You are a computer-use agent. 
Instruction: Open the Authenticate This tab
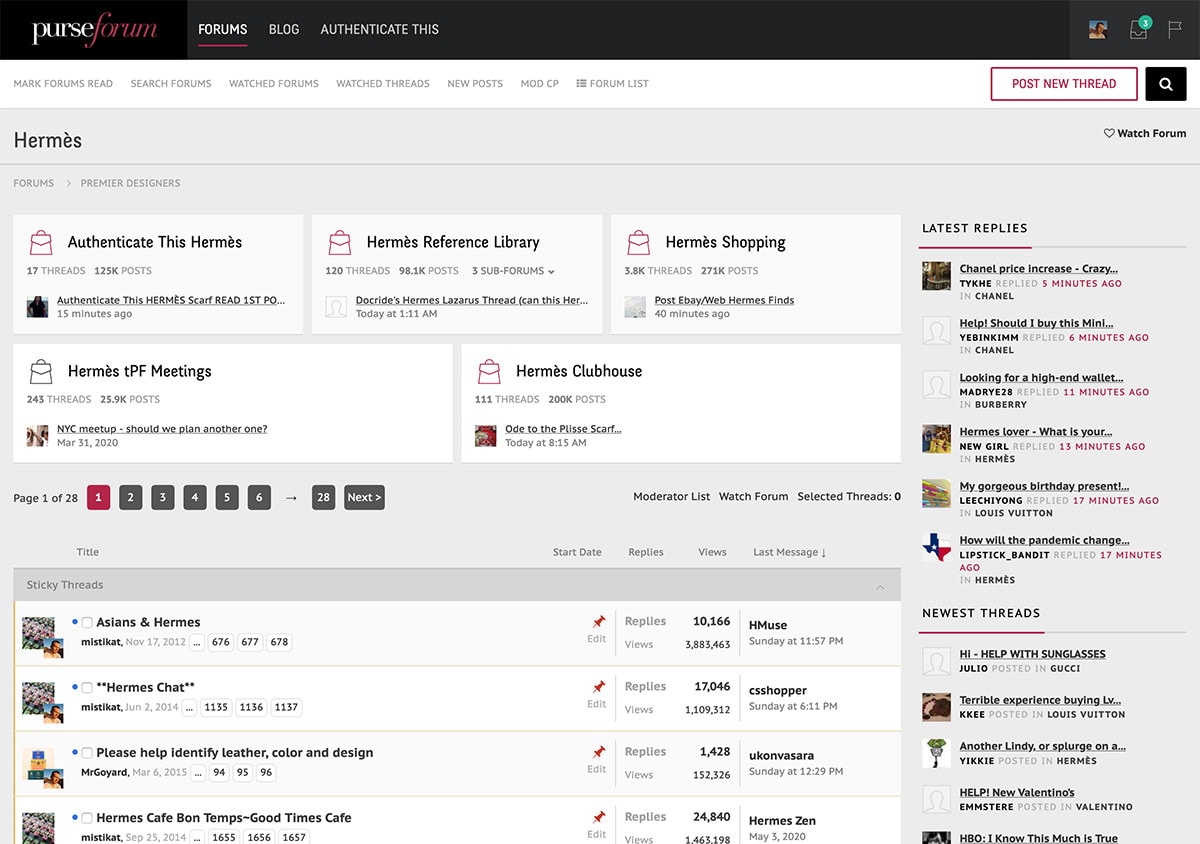(380, 30)
